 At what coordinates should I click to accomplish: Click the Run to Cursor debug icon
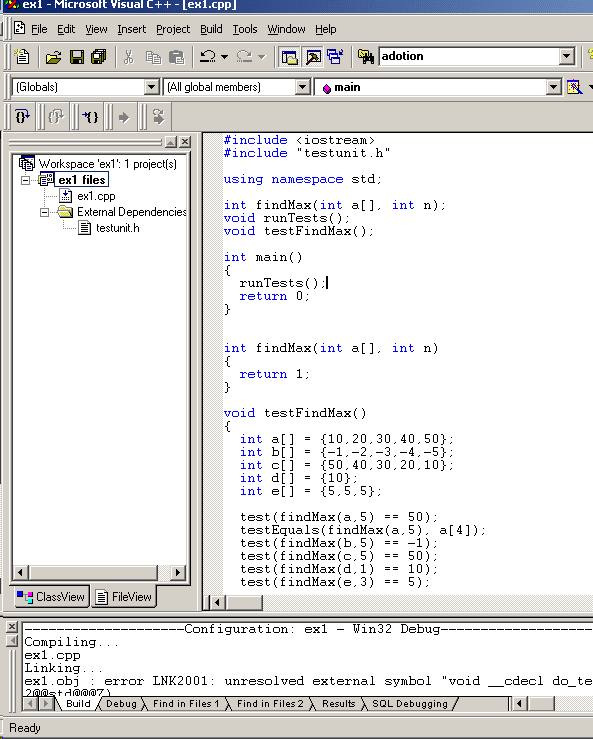click(90, 116)
